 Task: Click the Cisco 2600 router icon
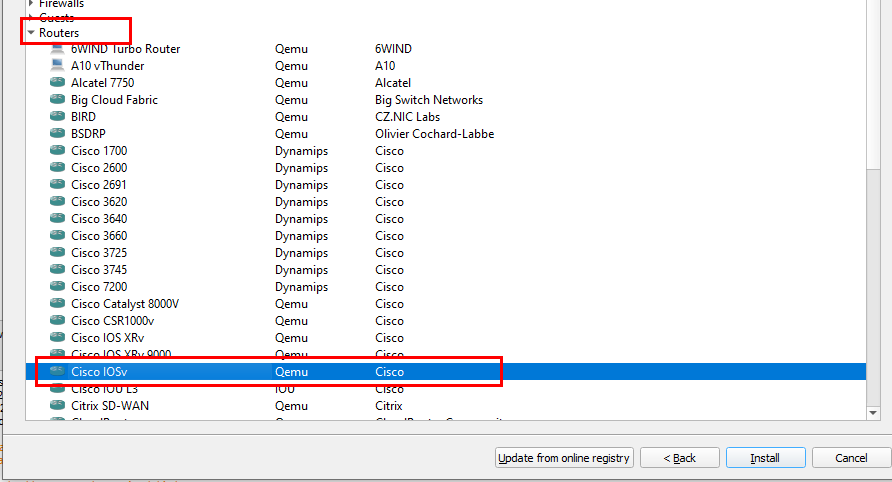(x=57, y=168)
